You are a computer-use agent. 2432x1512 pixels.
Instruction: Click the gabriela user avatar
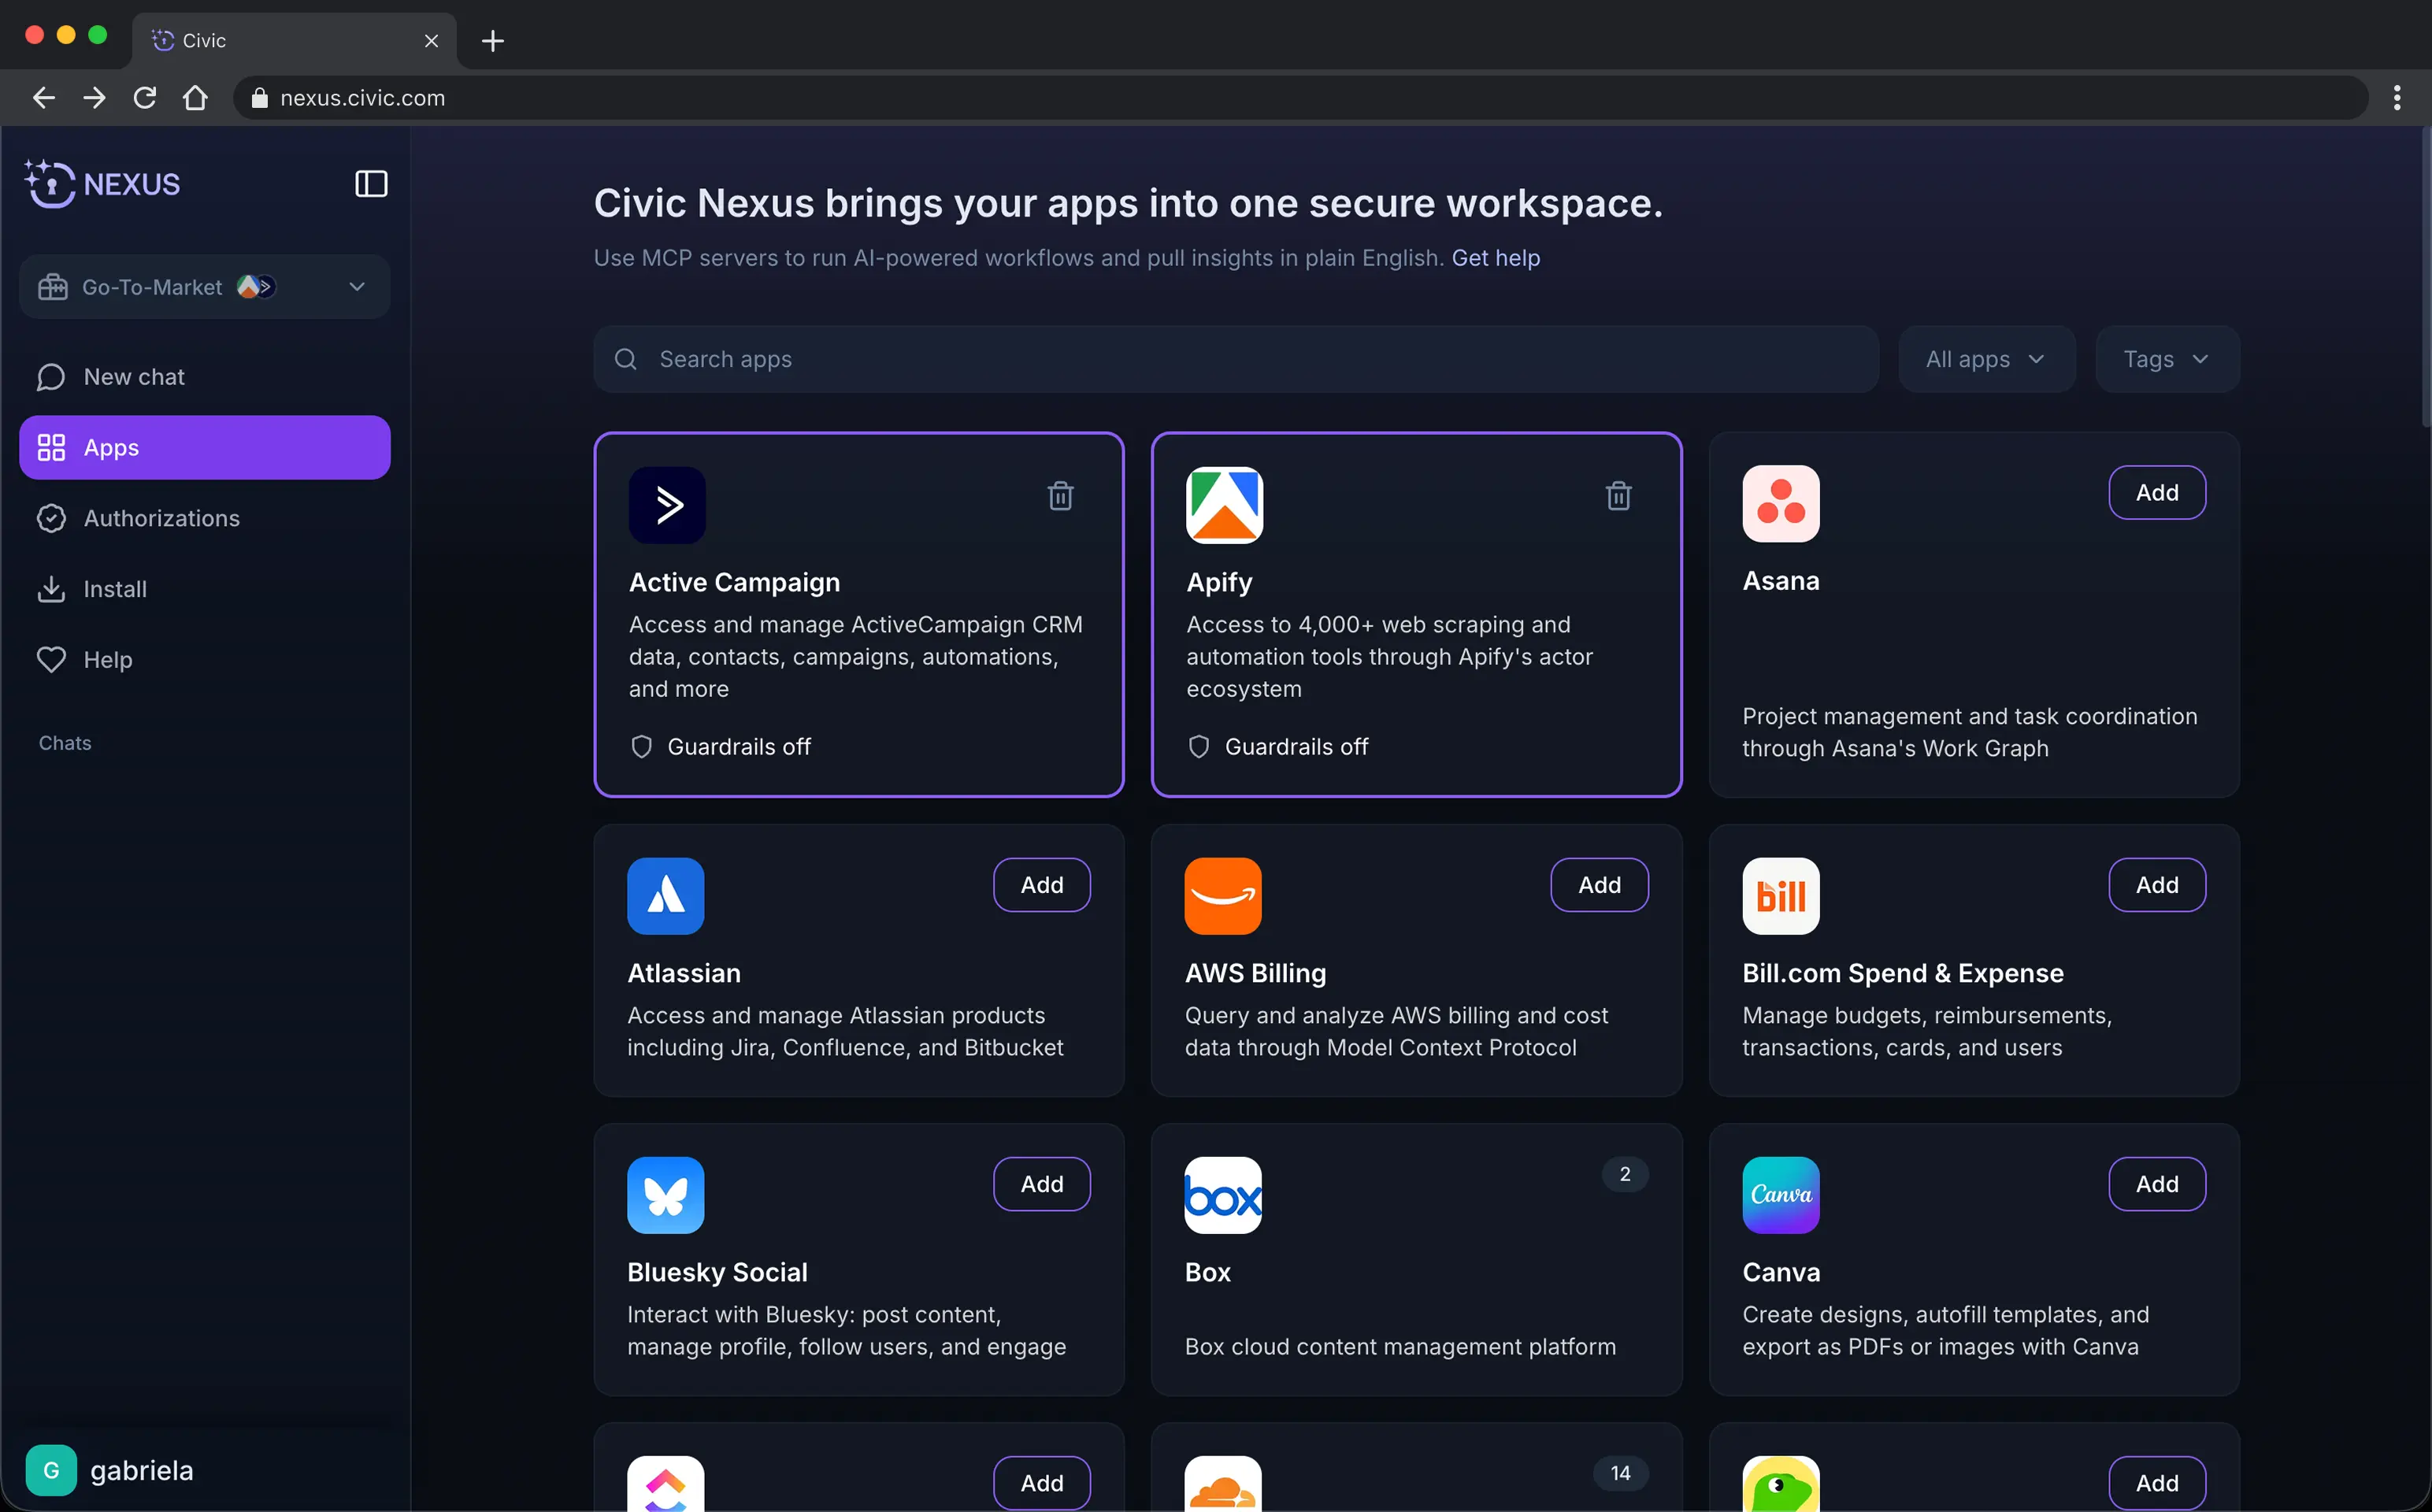coord(51,1470)
